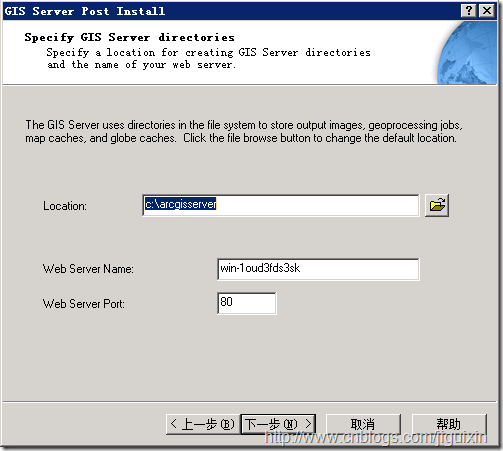The image size is (503, 451).
Task: Cancel setup using the 取消 button
Action: click(x=363, y=424)
